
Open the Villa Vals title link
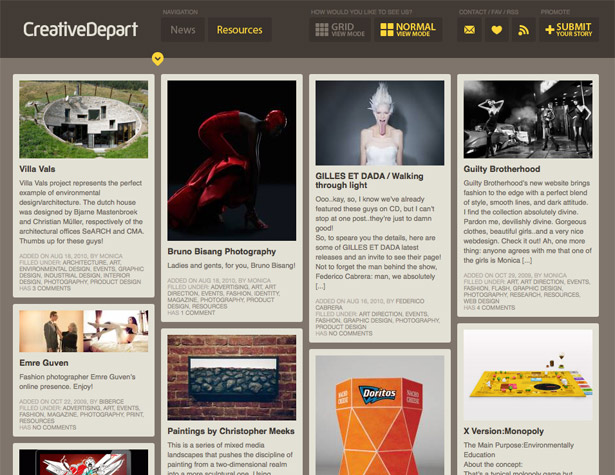[37, 169]
